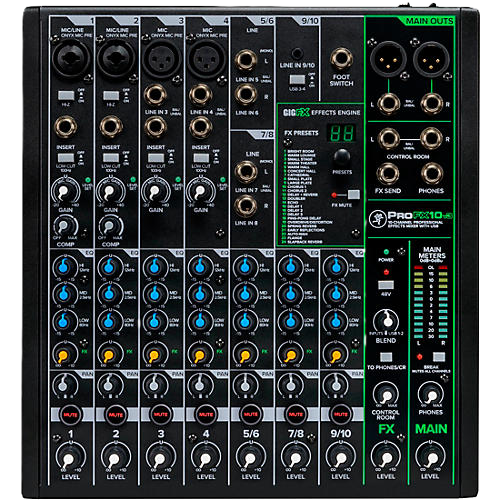Mute channel 1 with its red MUTE button

click(70, 415)
